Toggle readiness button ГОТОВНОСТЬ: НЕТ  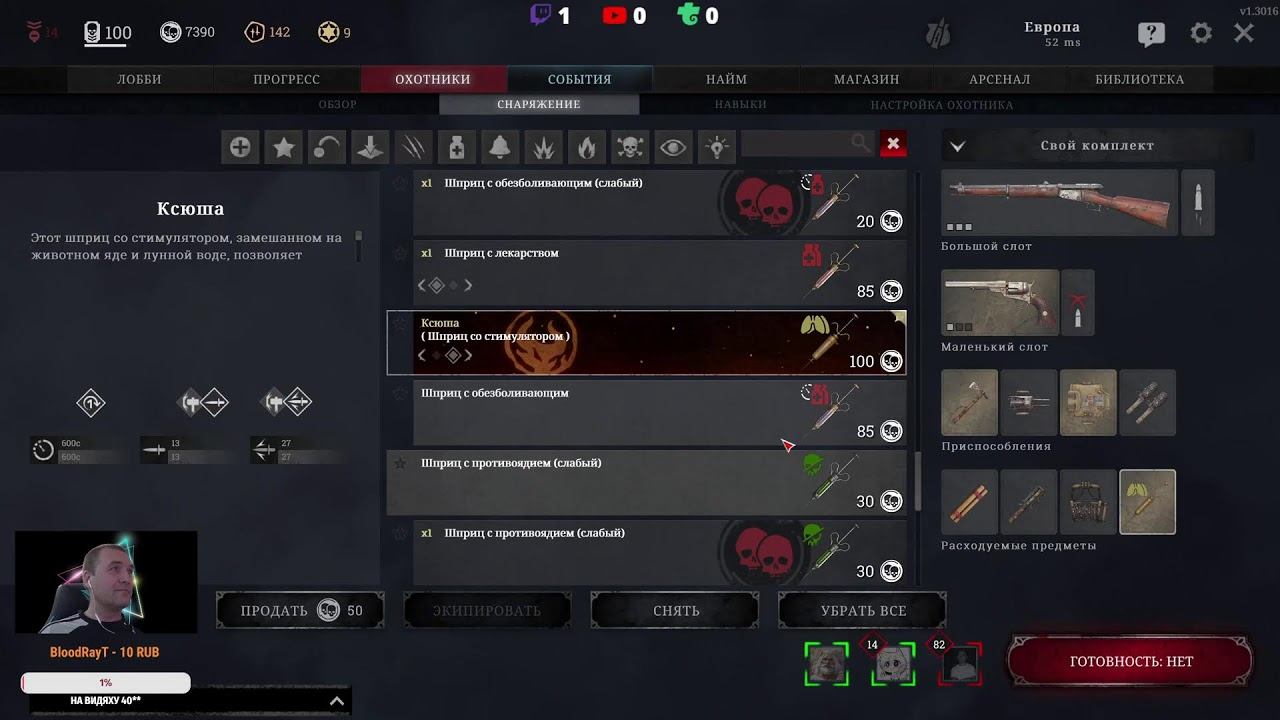click(x=1131, y=661)
